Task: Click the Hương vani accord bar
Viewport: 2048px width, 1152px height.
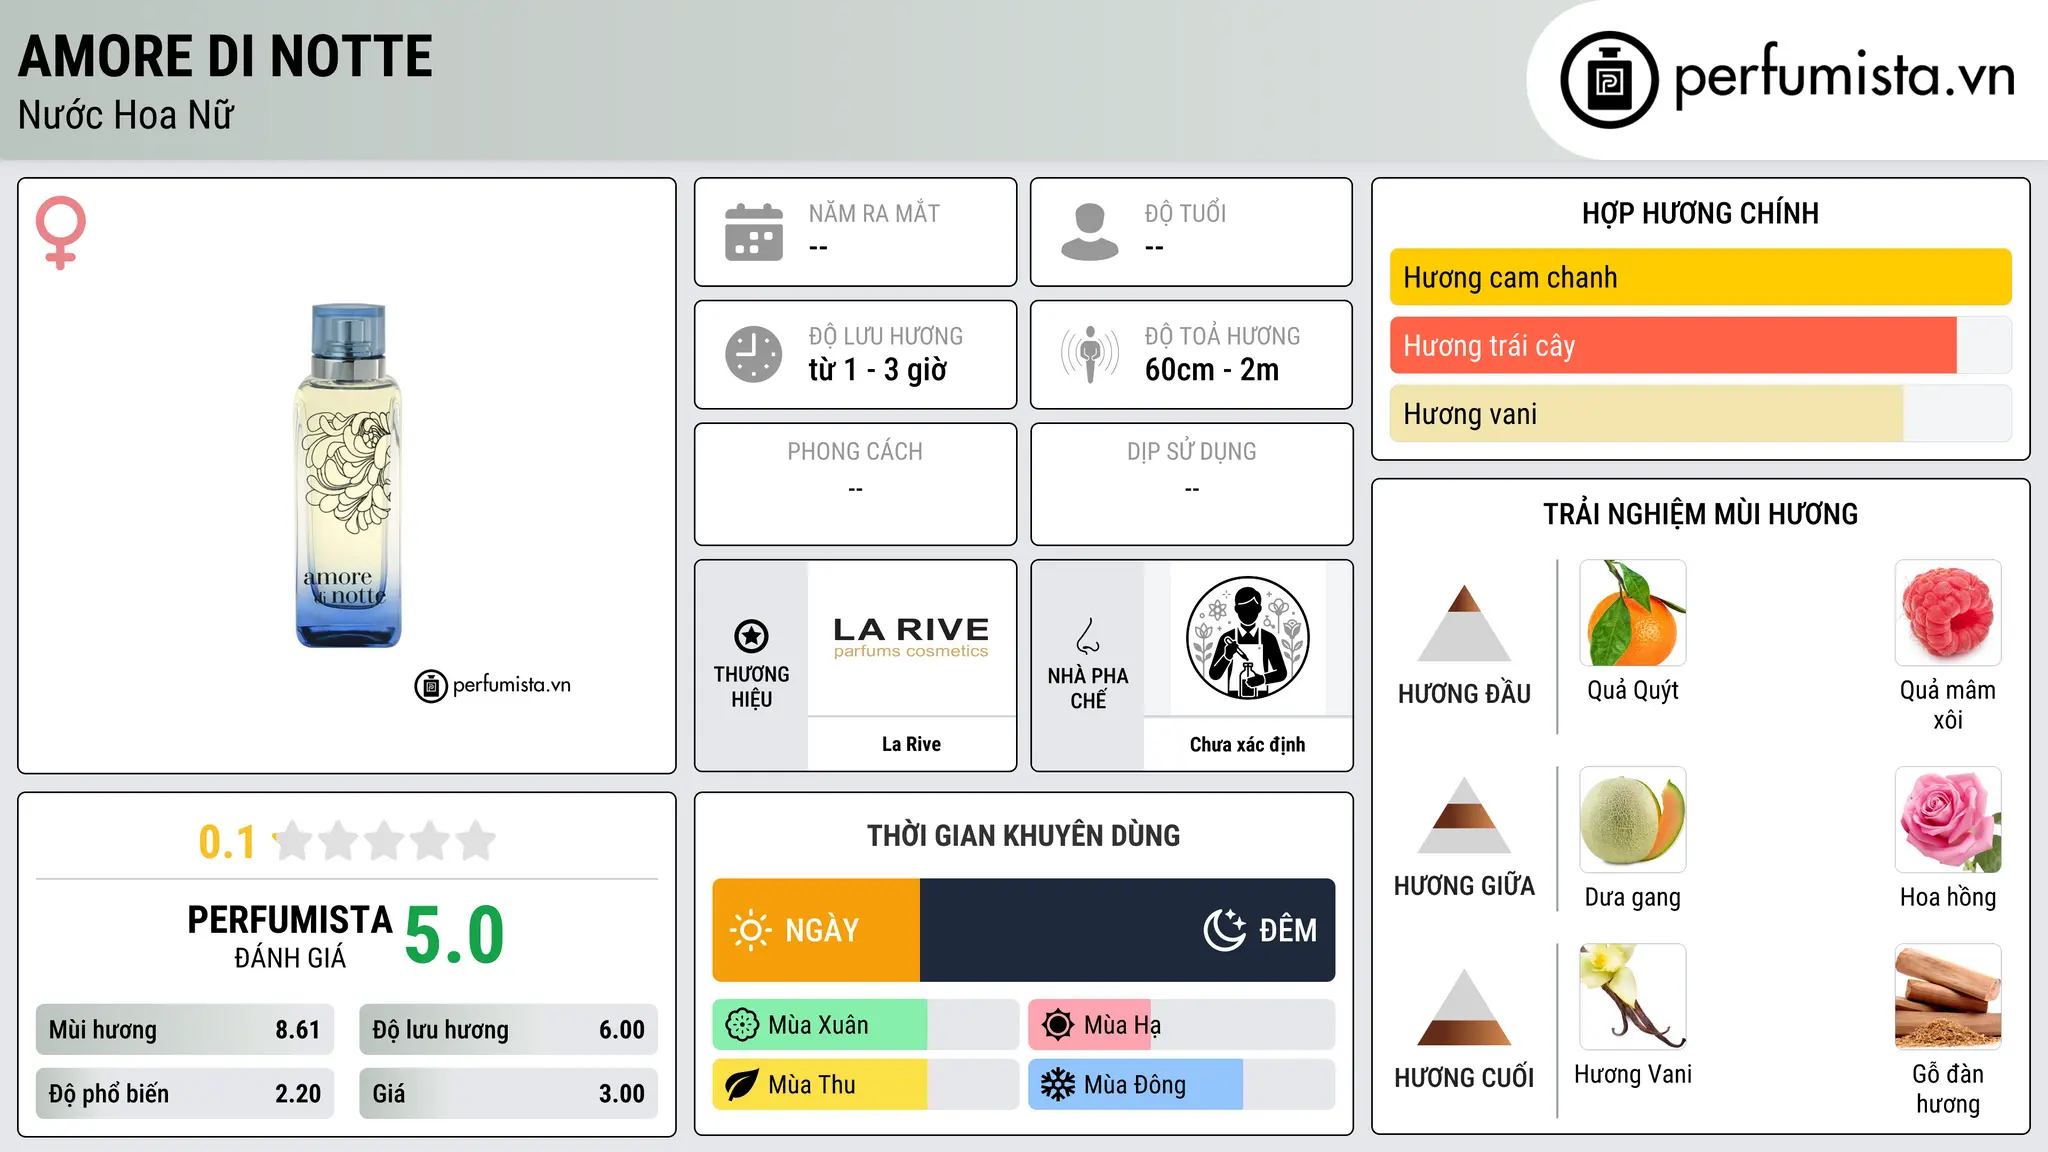Action: 1701,414
